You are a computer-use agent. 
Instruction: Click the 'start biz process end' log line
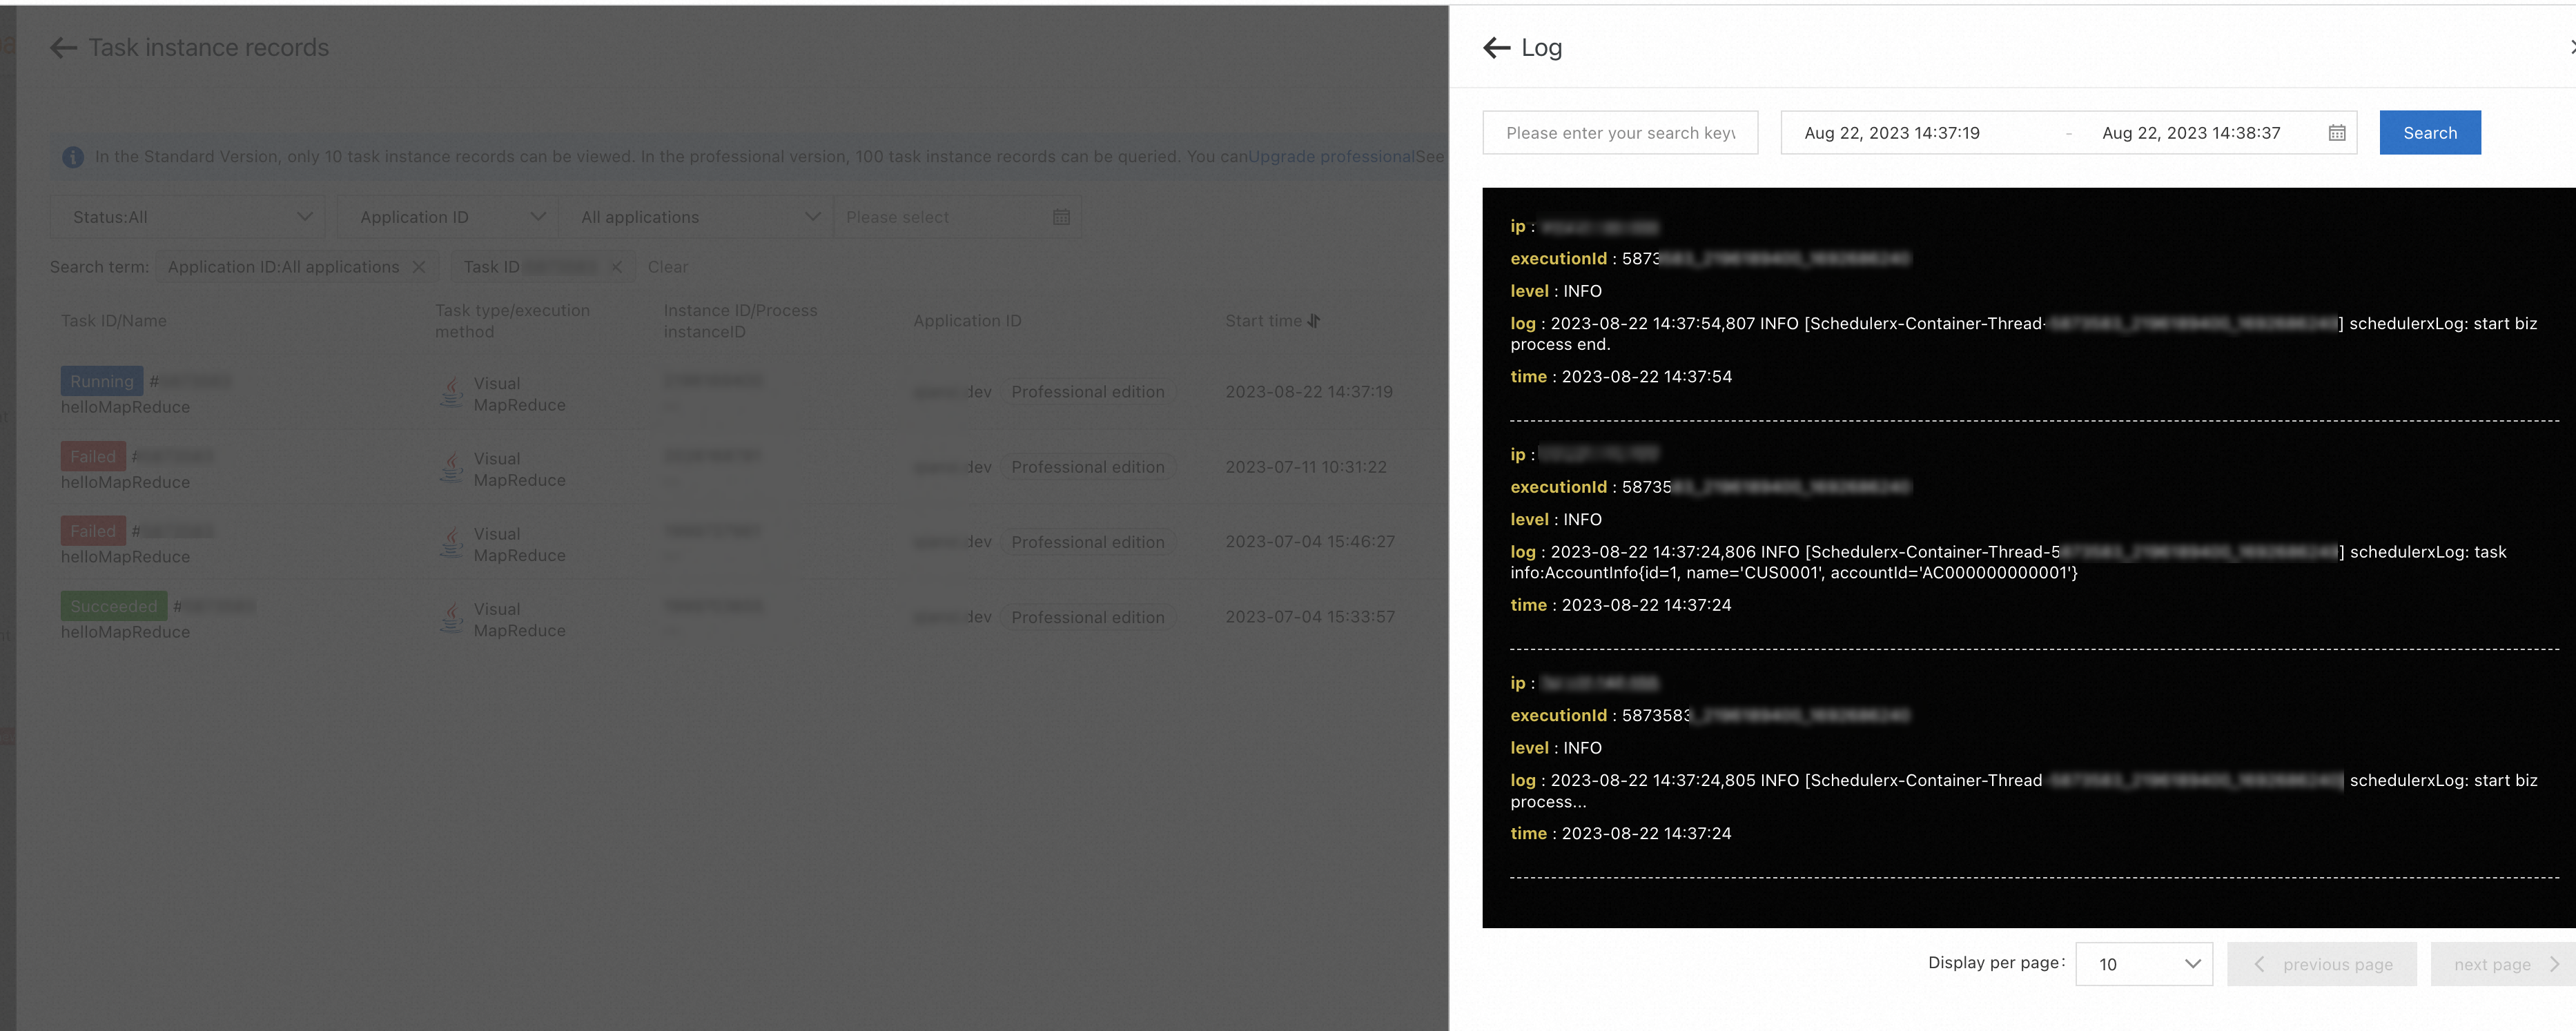[2023, 334]
